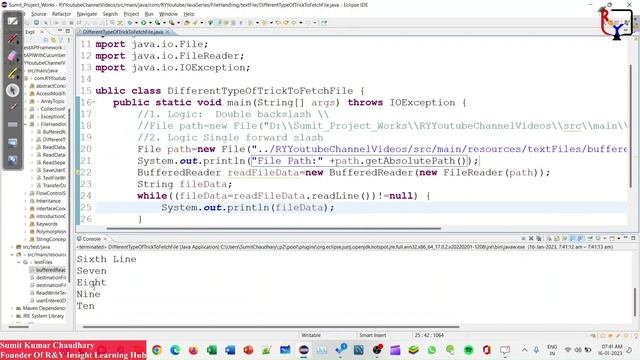Maximize the Console panel
640x360 pixels.
pos(633,238)
